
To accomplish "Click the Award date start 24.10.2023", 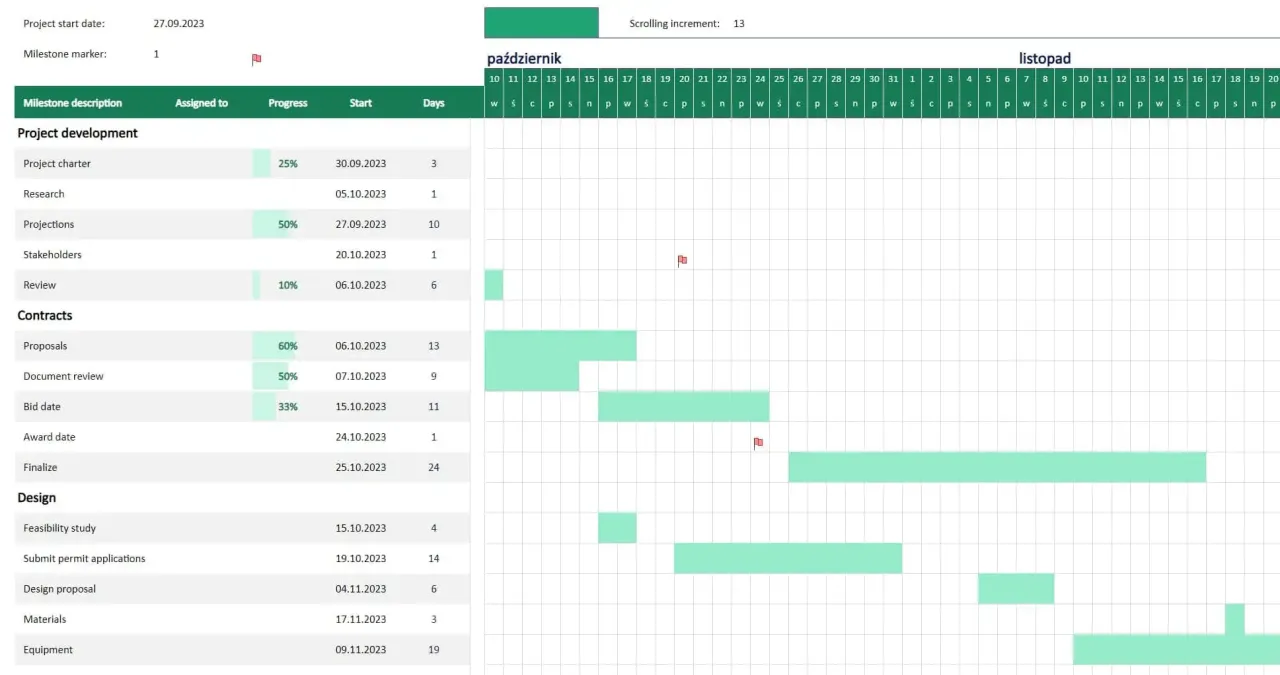I will click(x=361, y=437).
